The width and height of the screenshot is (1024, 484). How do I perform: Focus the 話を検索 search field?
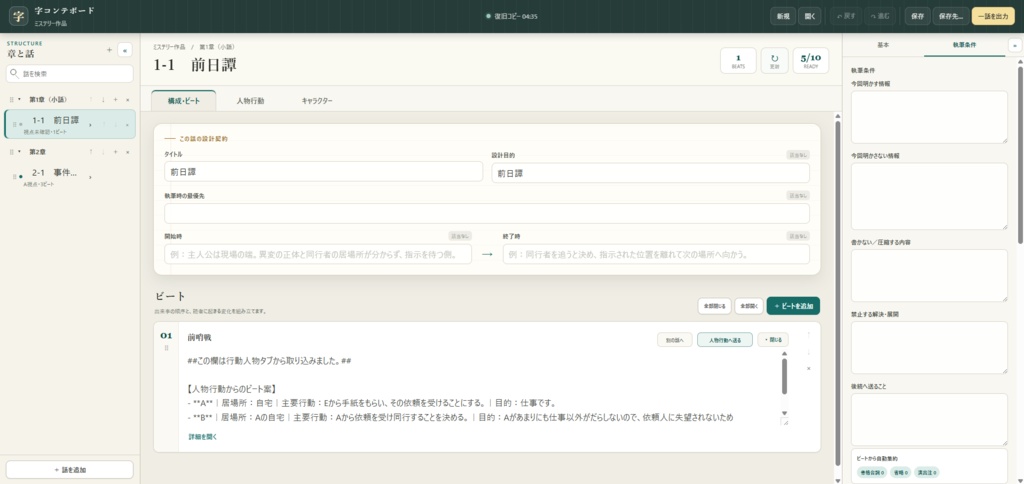click(70, 74)
